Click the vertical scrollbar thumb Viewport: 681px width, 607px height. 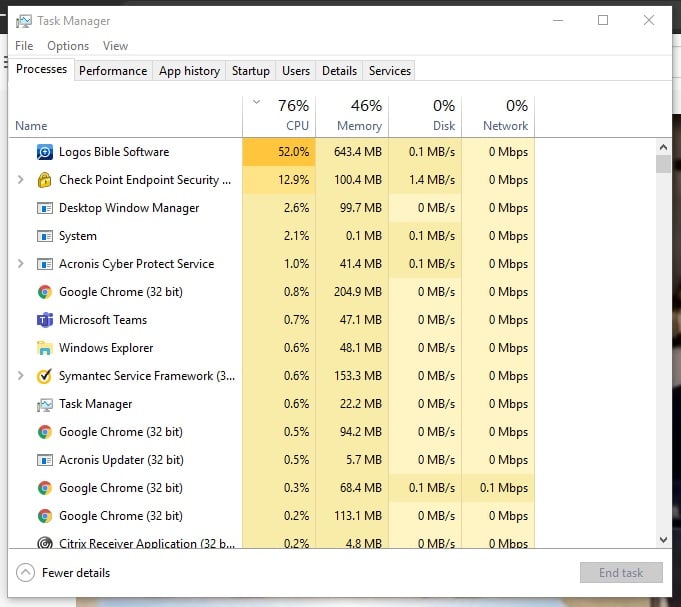point(663,164)
